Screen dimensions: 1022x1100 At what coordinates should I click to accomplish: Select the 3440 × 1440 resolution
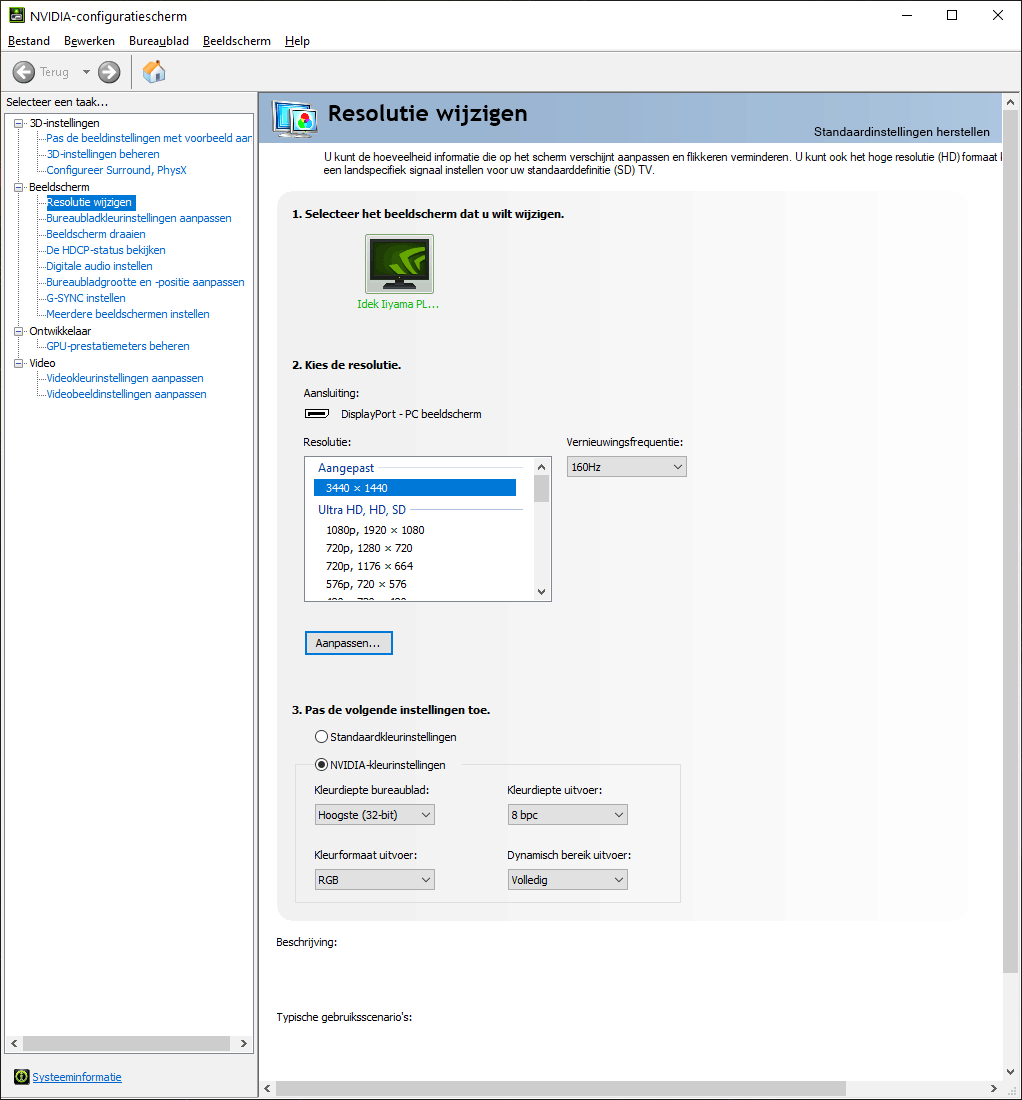coord(415,488)
